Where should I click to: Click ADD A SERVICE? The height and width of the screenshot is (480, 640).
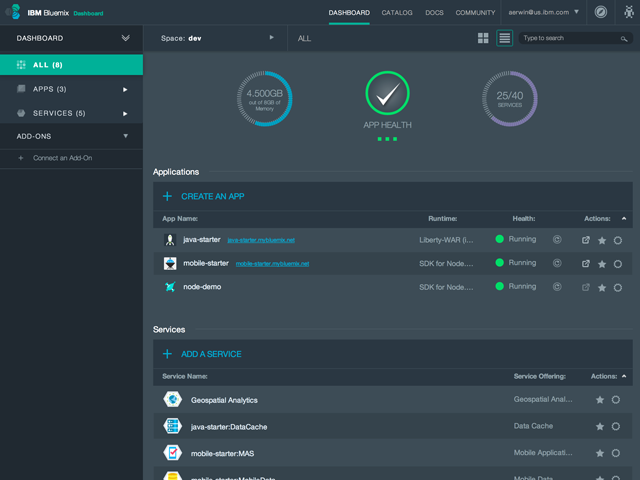point(211,354)
